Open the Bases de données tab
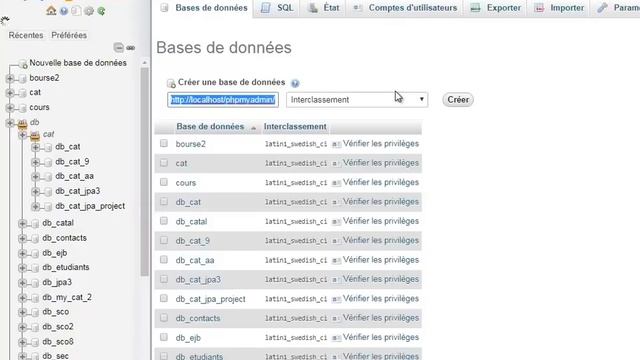This screenshot has width=640, height=360. tap(204, 8)
